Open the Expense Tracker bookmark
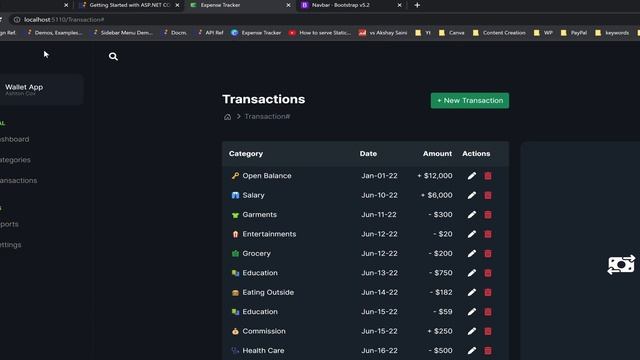The height and width of the screenshot is (360, 640). pyautogui.click(x=256, y=33)
